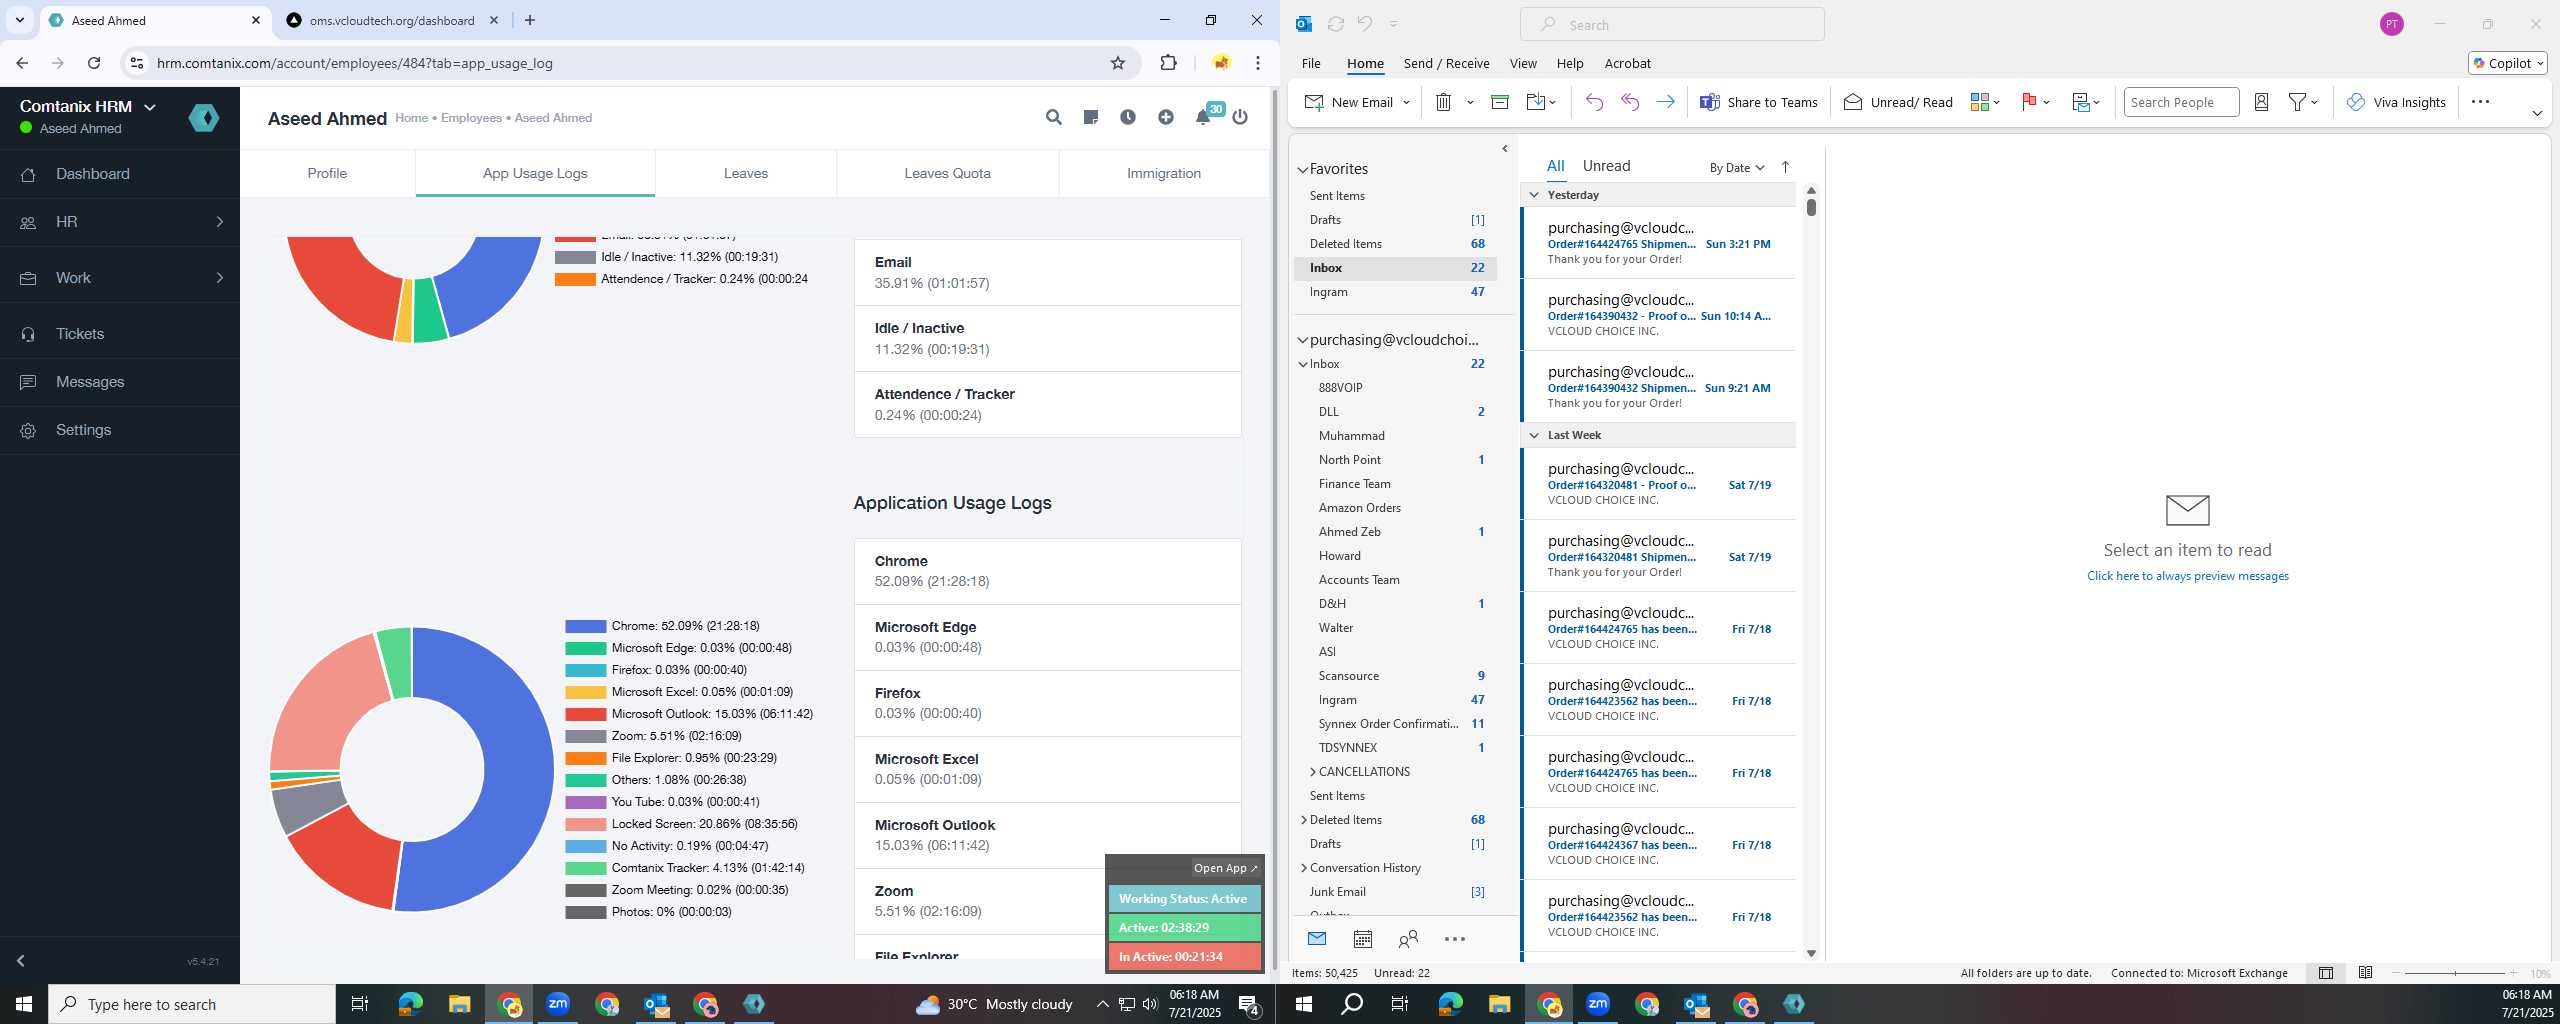
Task: Open the Address Book icon in Outlook
Action: [x=2261, y=102]
